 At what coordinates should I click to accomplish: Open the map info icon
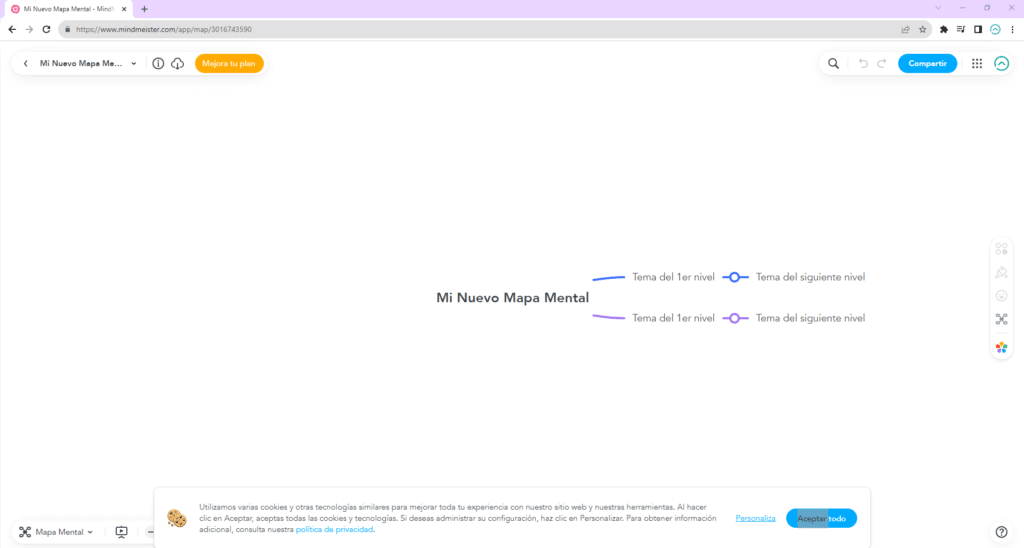[158, 64]
